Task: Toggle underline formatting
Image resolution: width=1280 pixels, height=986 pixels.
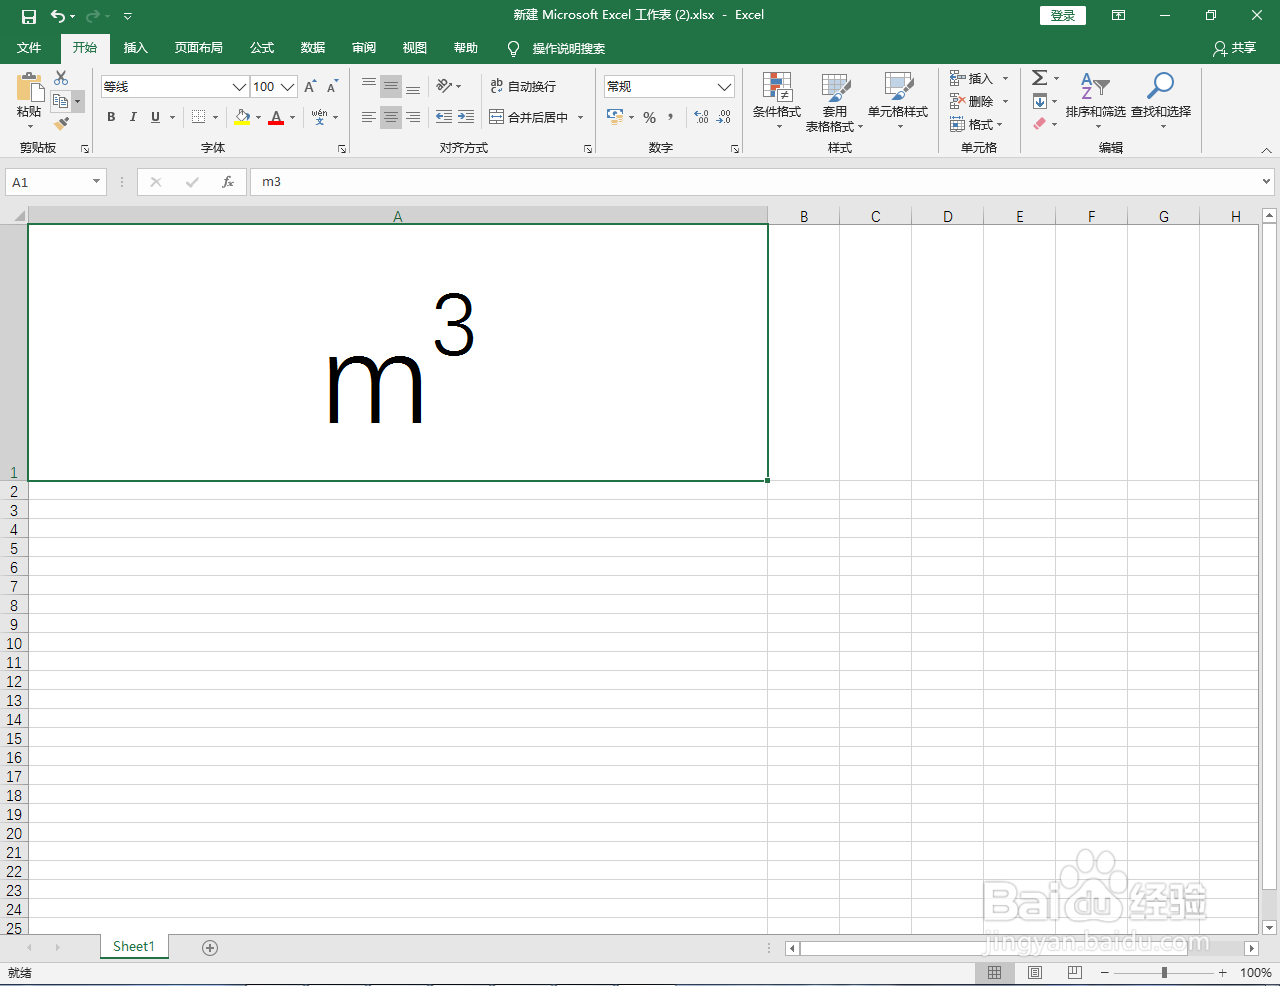Action: [155, 117]
